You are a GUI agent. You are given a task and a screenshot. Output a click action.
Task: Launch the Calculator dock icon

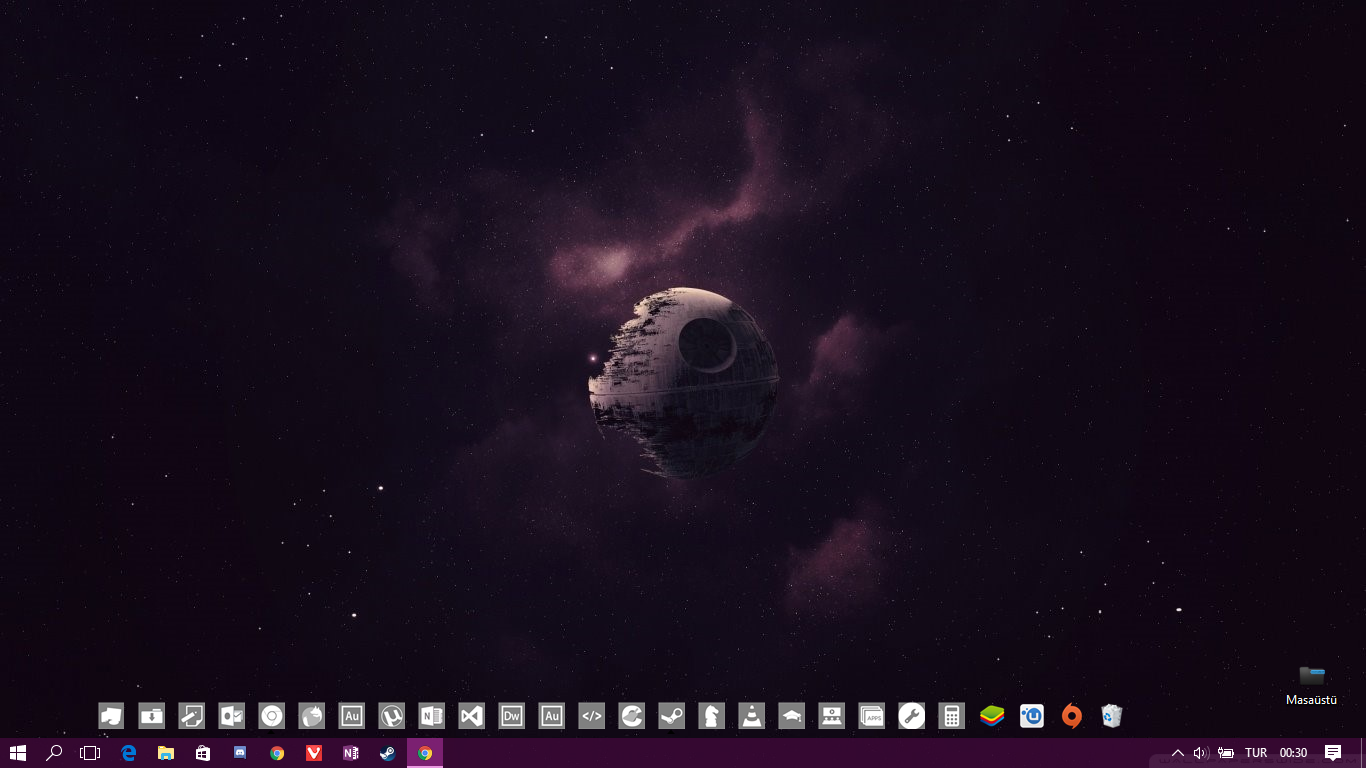point(951,715)
